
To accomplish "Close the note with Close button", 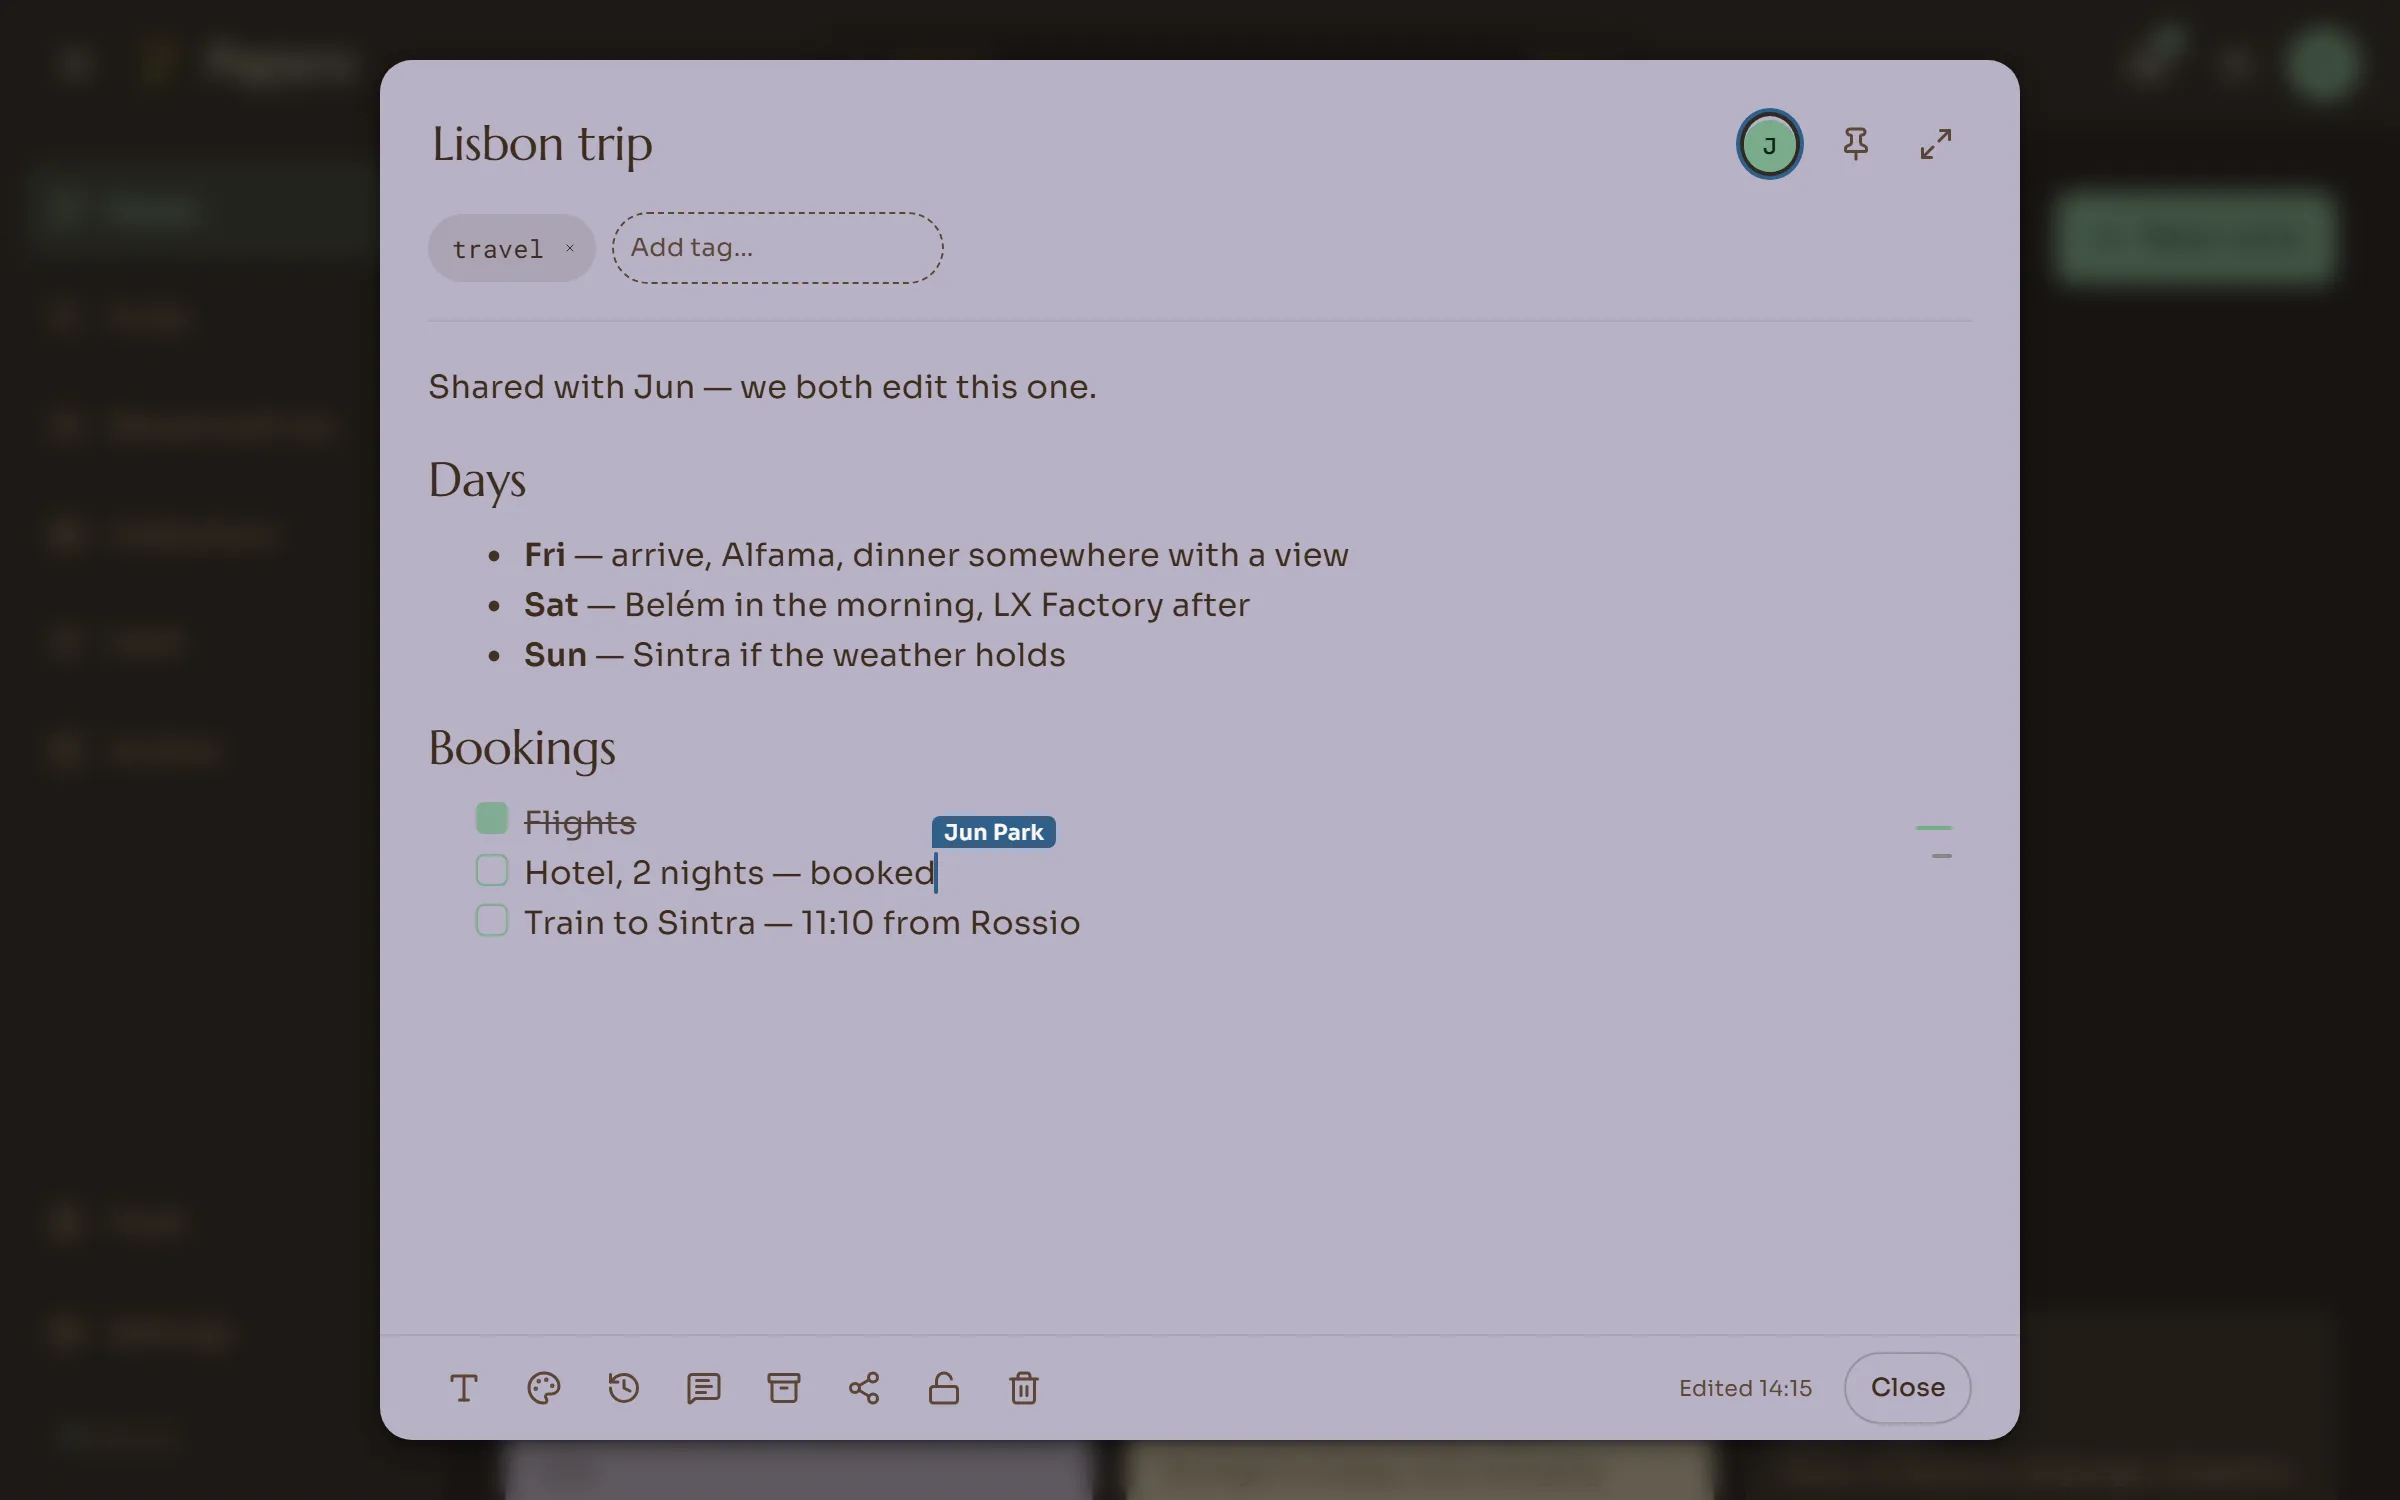I will (1908, 1388).
